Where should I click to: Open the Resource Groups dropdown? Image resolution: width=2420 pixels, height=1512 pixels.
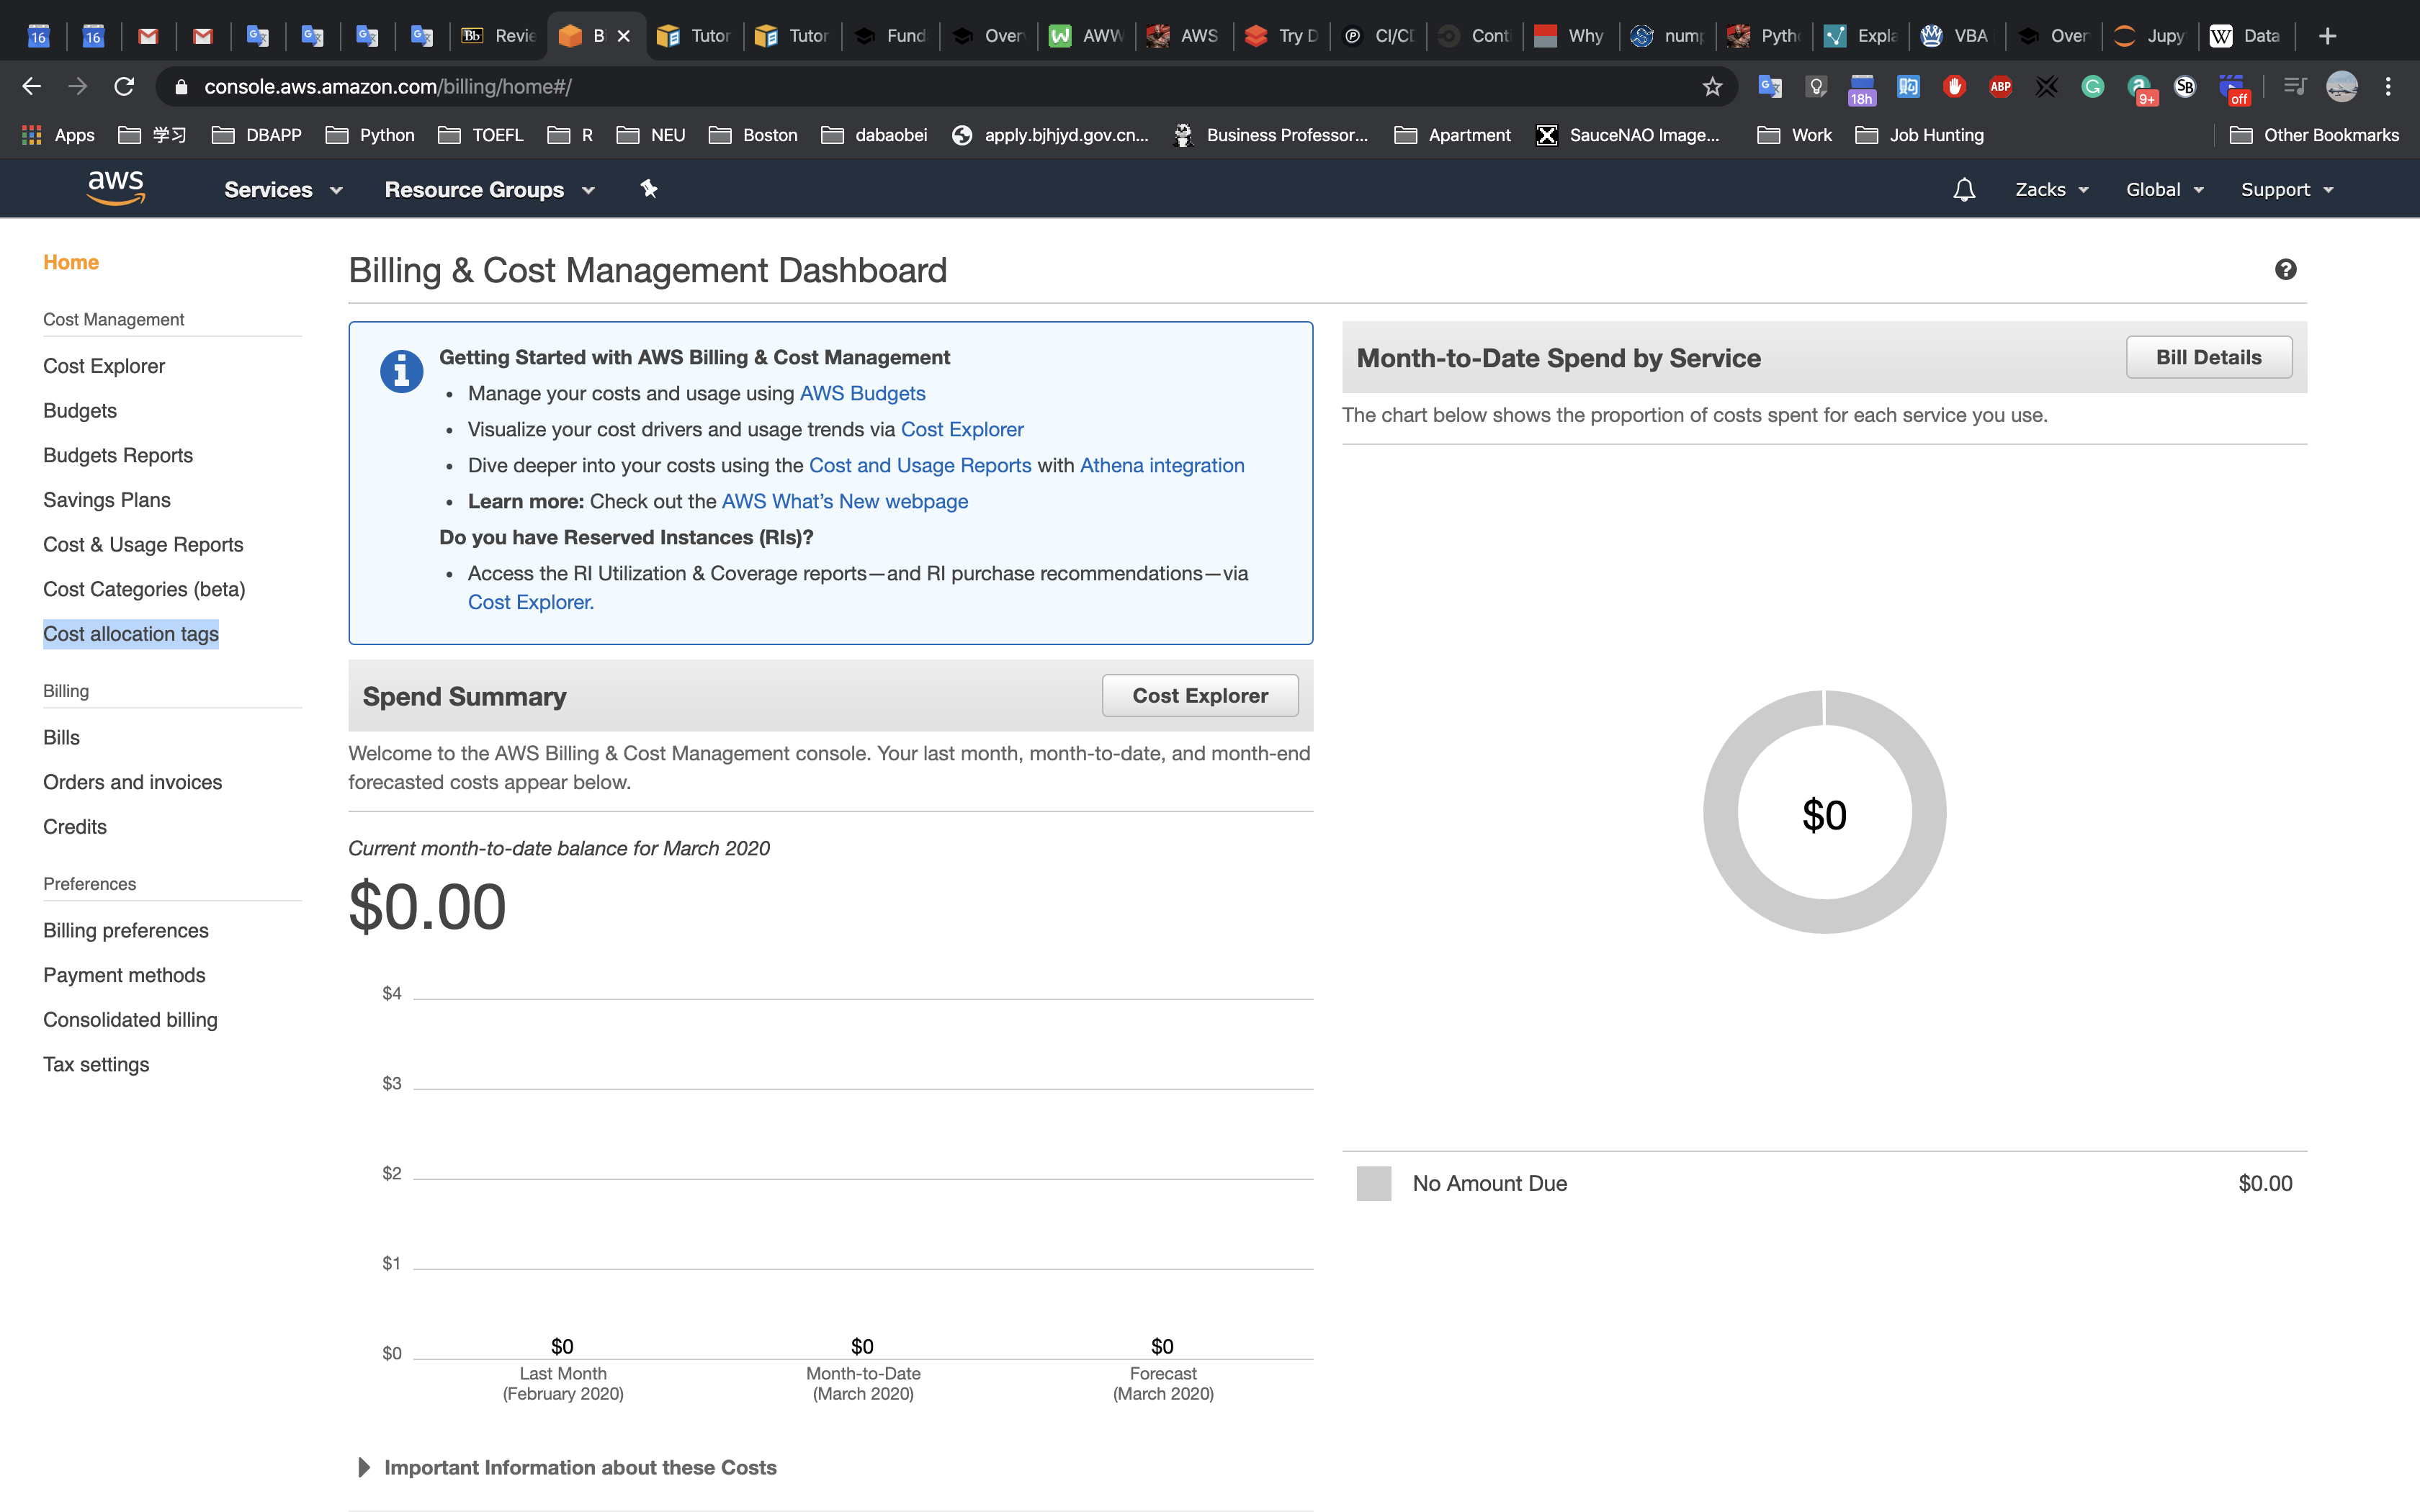(489, 189)
